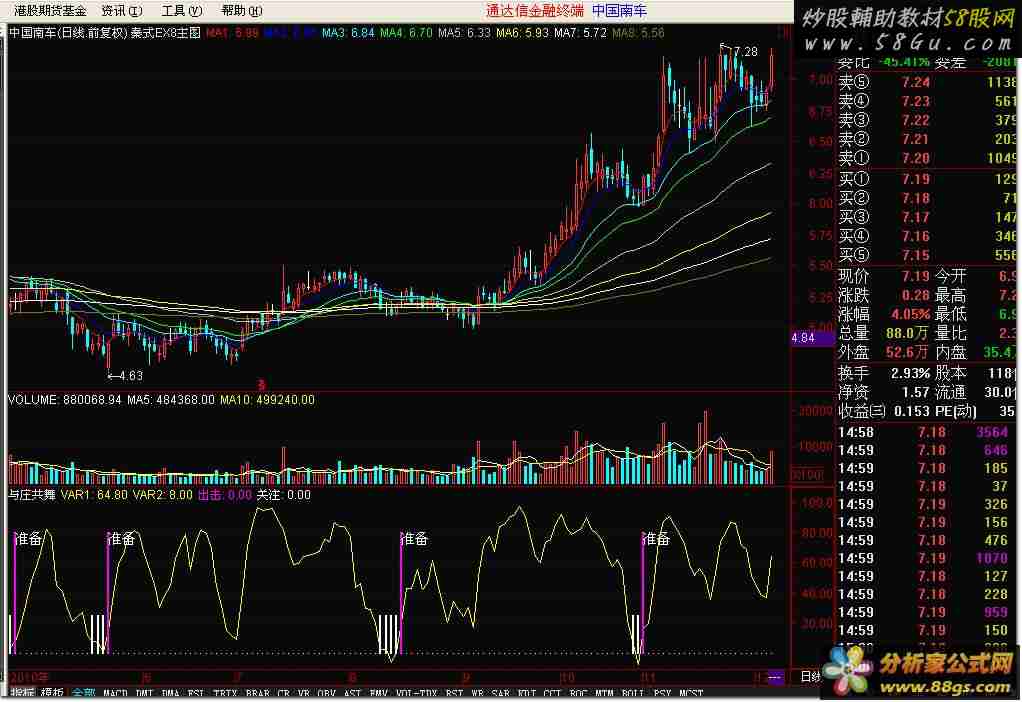Click the 现价 value 7.19
The width and height of the screenshot is (1022, 702).
[916, 276]
